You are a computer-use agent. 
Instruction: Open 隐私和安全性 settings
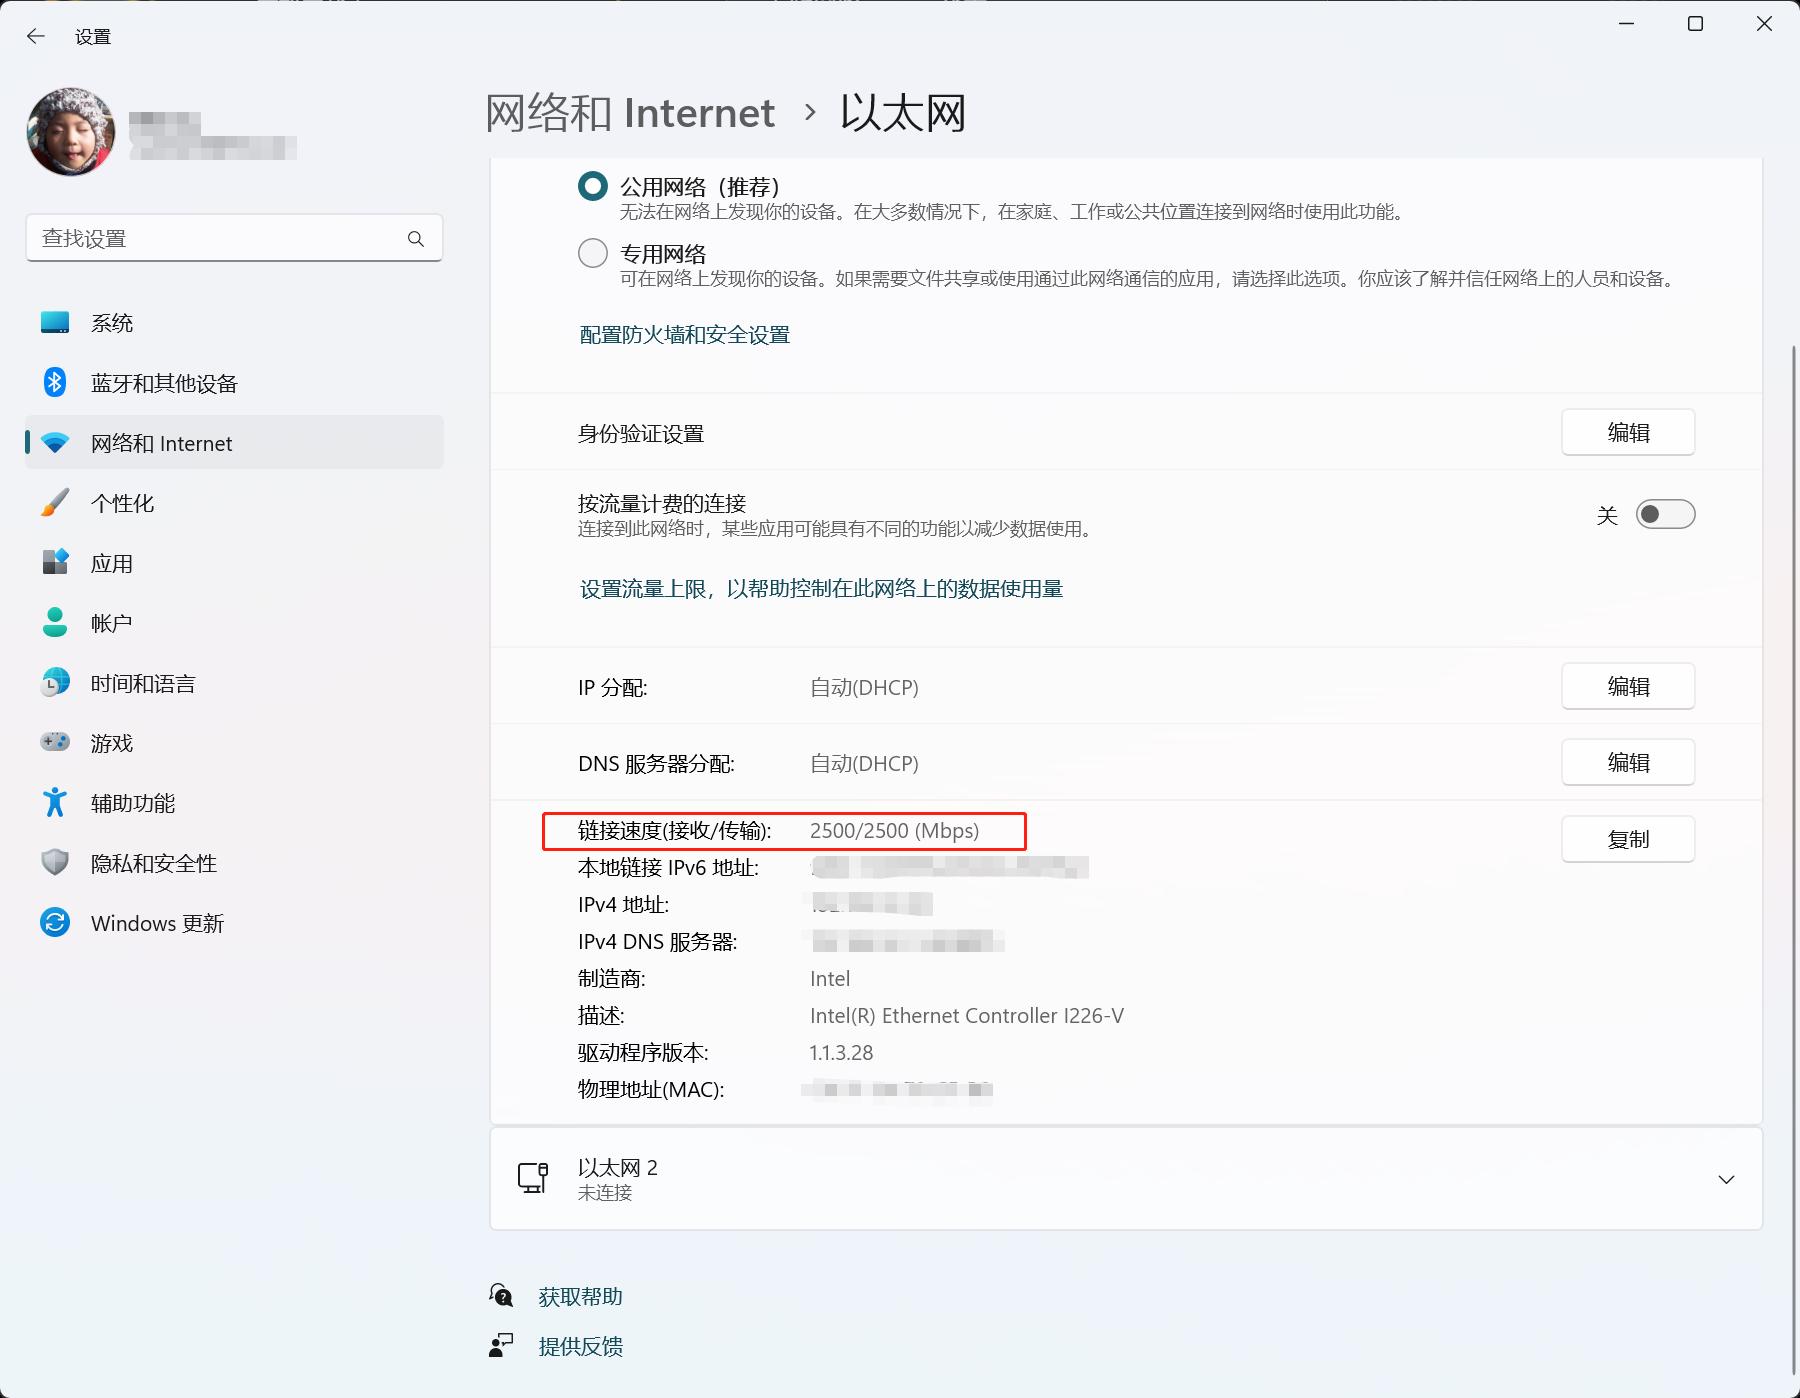click(153, 863)
